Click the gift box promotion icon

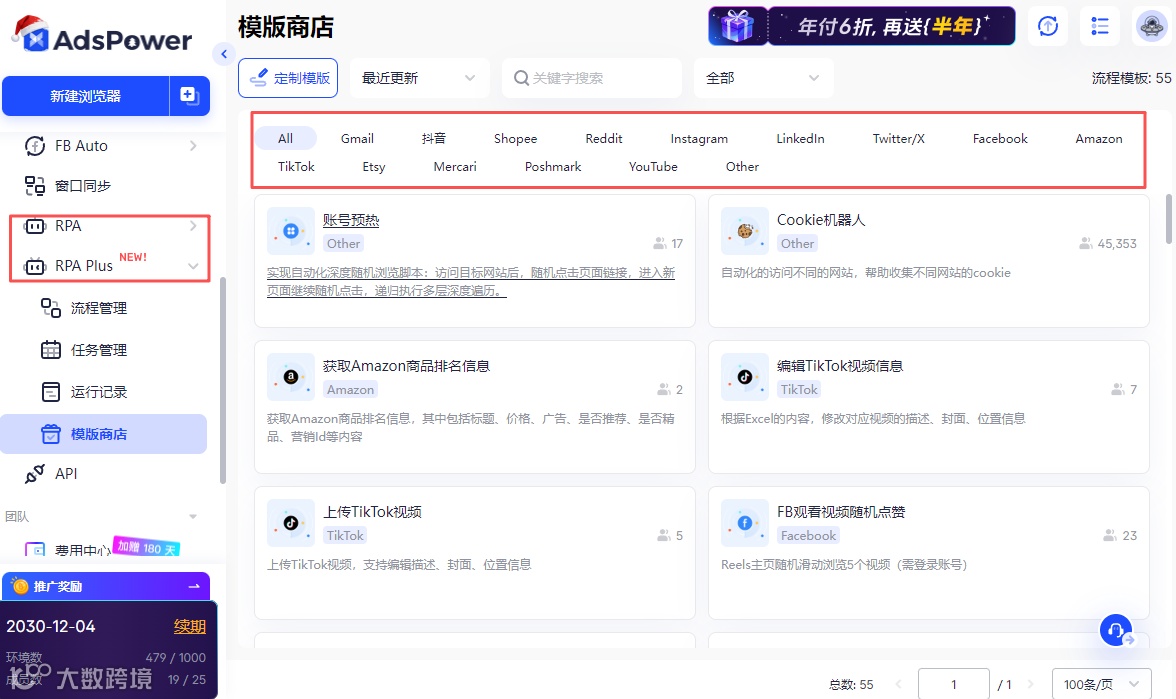[737, 26]
